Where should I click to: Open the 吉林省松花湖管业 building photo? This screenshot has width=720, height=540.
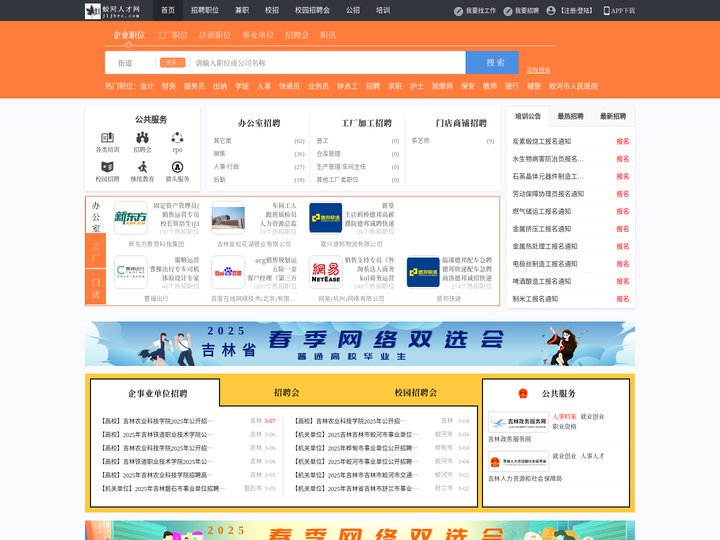pyautogui.click(x=228, y=218)
